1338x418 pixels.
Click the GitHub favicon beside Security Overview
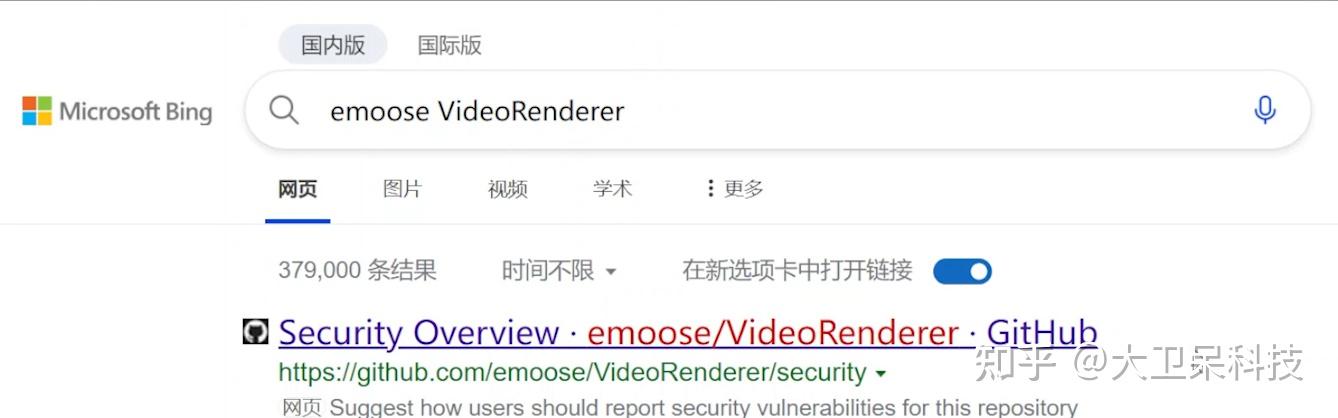(x=256, y=332)
